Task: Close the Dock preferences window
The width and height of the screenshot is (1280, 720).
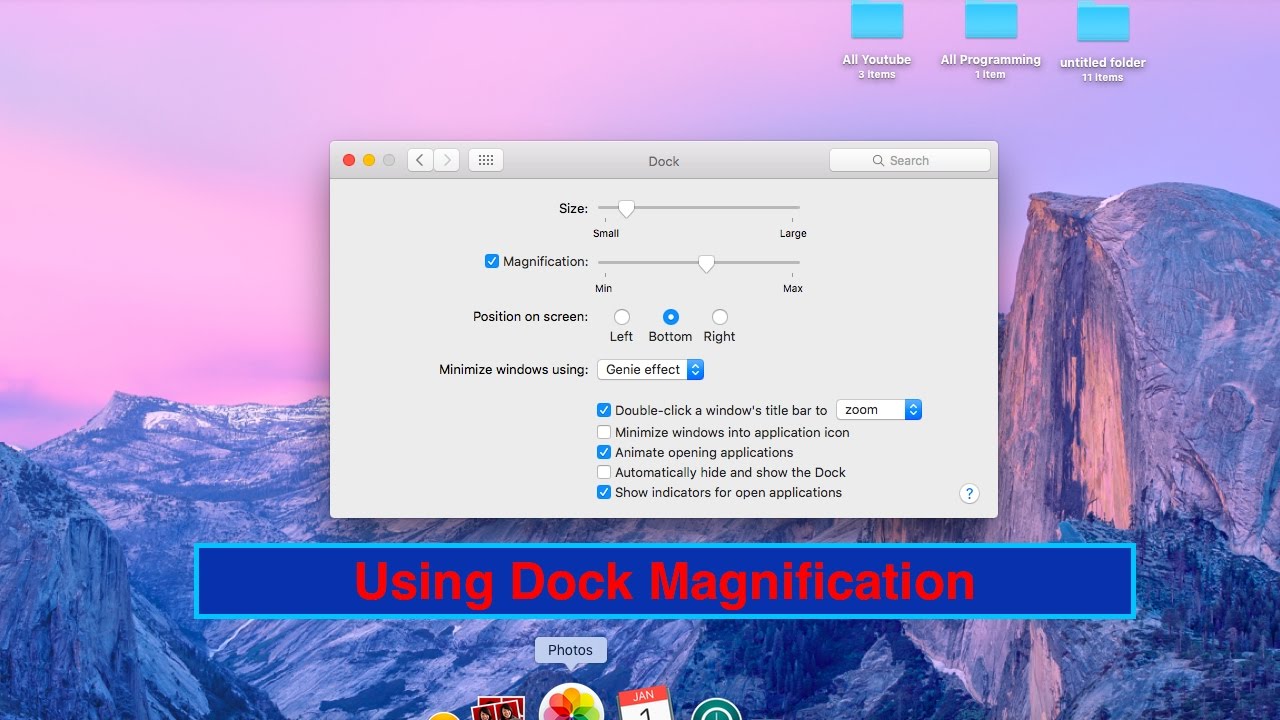Action: (x=349, y=160)
